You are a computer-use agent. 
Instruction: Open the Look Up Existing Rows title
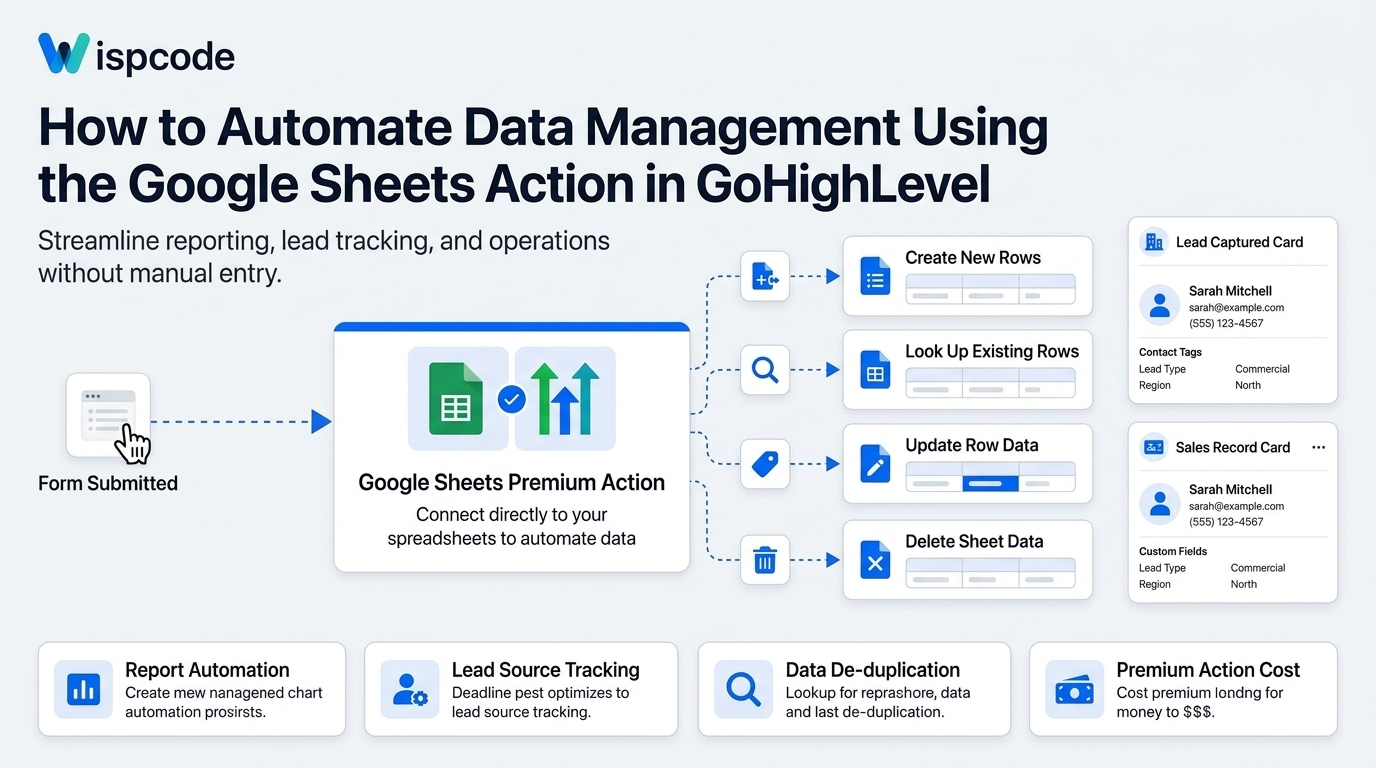(992, 352)
